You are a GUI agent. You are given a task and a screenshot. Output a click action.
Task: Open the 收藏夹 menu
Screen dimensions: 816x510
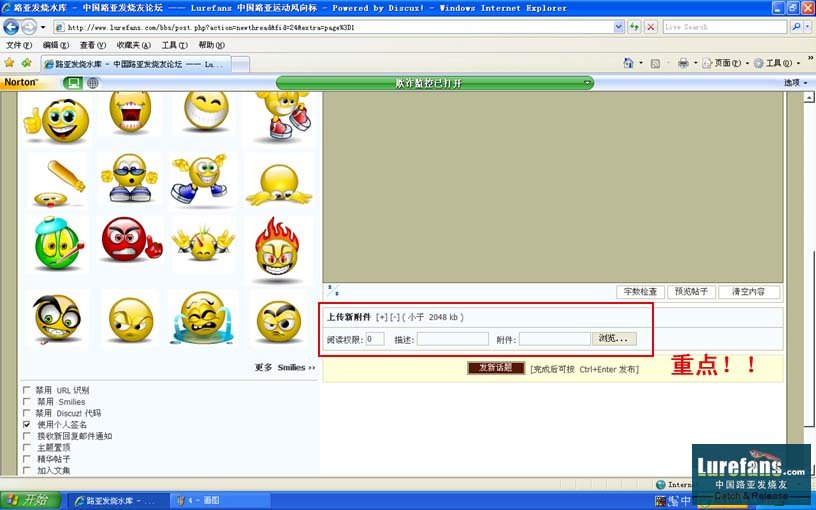click(x=128, y=45)
